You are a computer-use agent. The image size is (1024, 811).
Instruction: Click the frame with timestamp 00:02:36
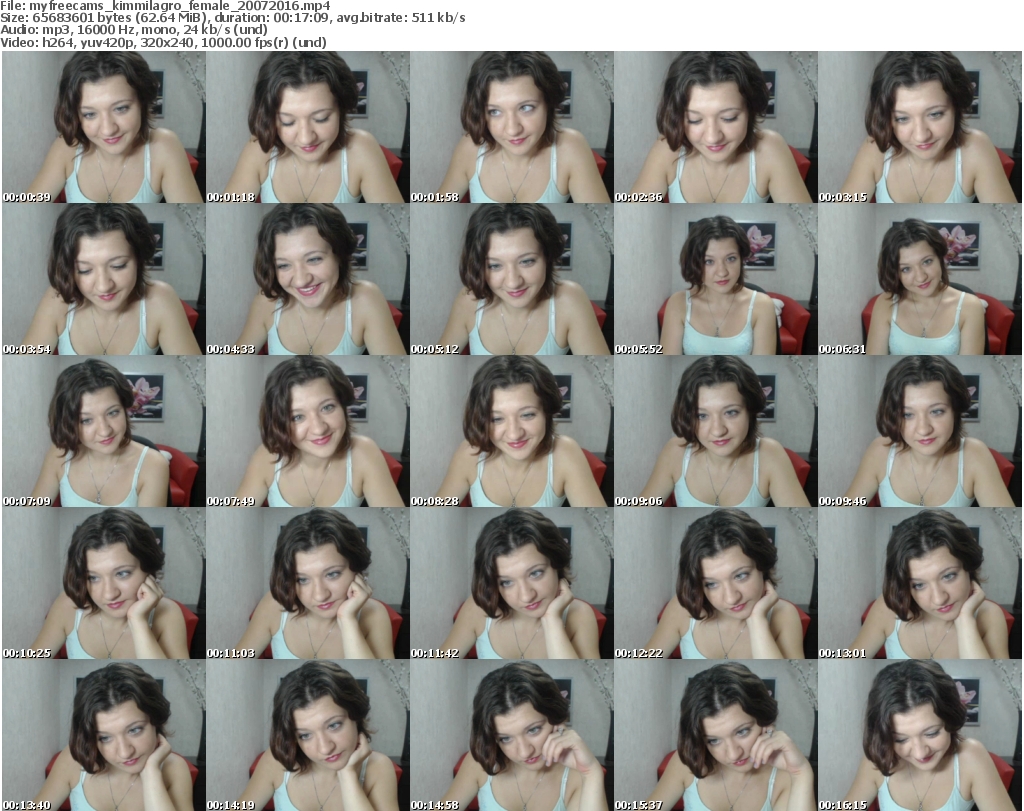716,127
